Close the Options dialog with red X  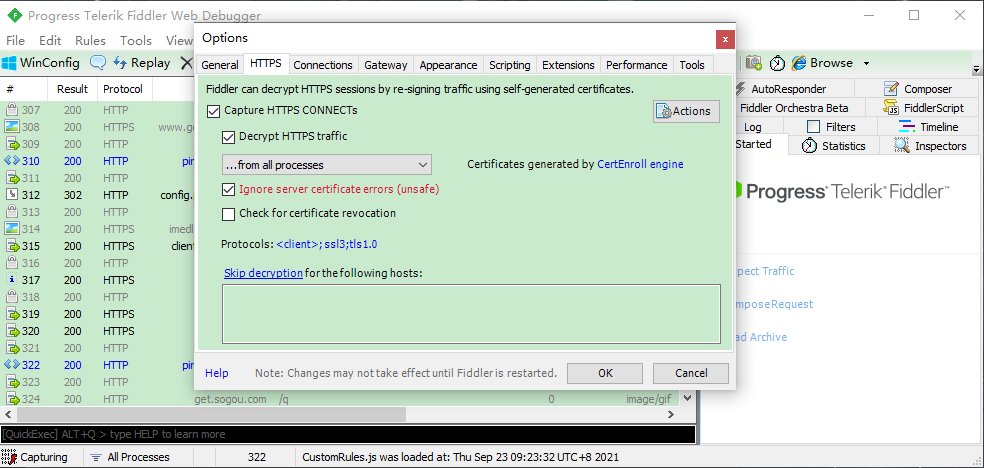(x=725, y=39)
